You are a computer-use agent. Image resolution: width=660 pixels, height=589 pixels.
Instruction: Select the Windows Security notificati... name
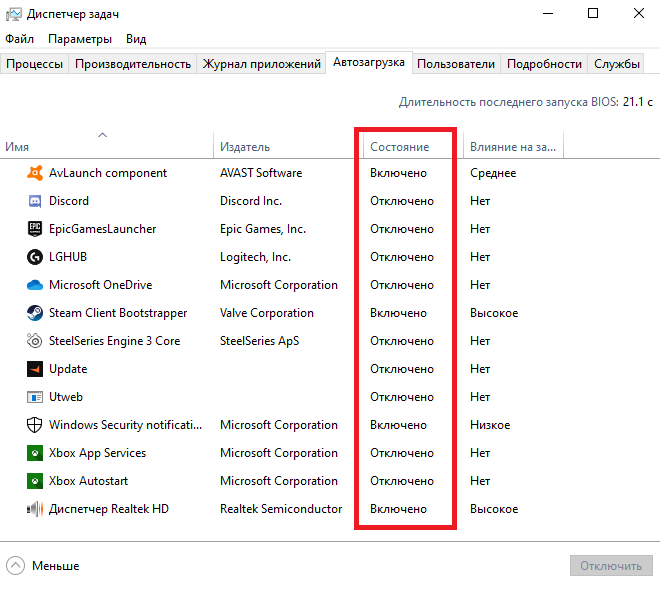[x=125, y=425]
